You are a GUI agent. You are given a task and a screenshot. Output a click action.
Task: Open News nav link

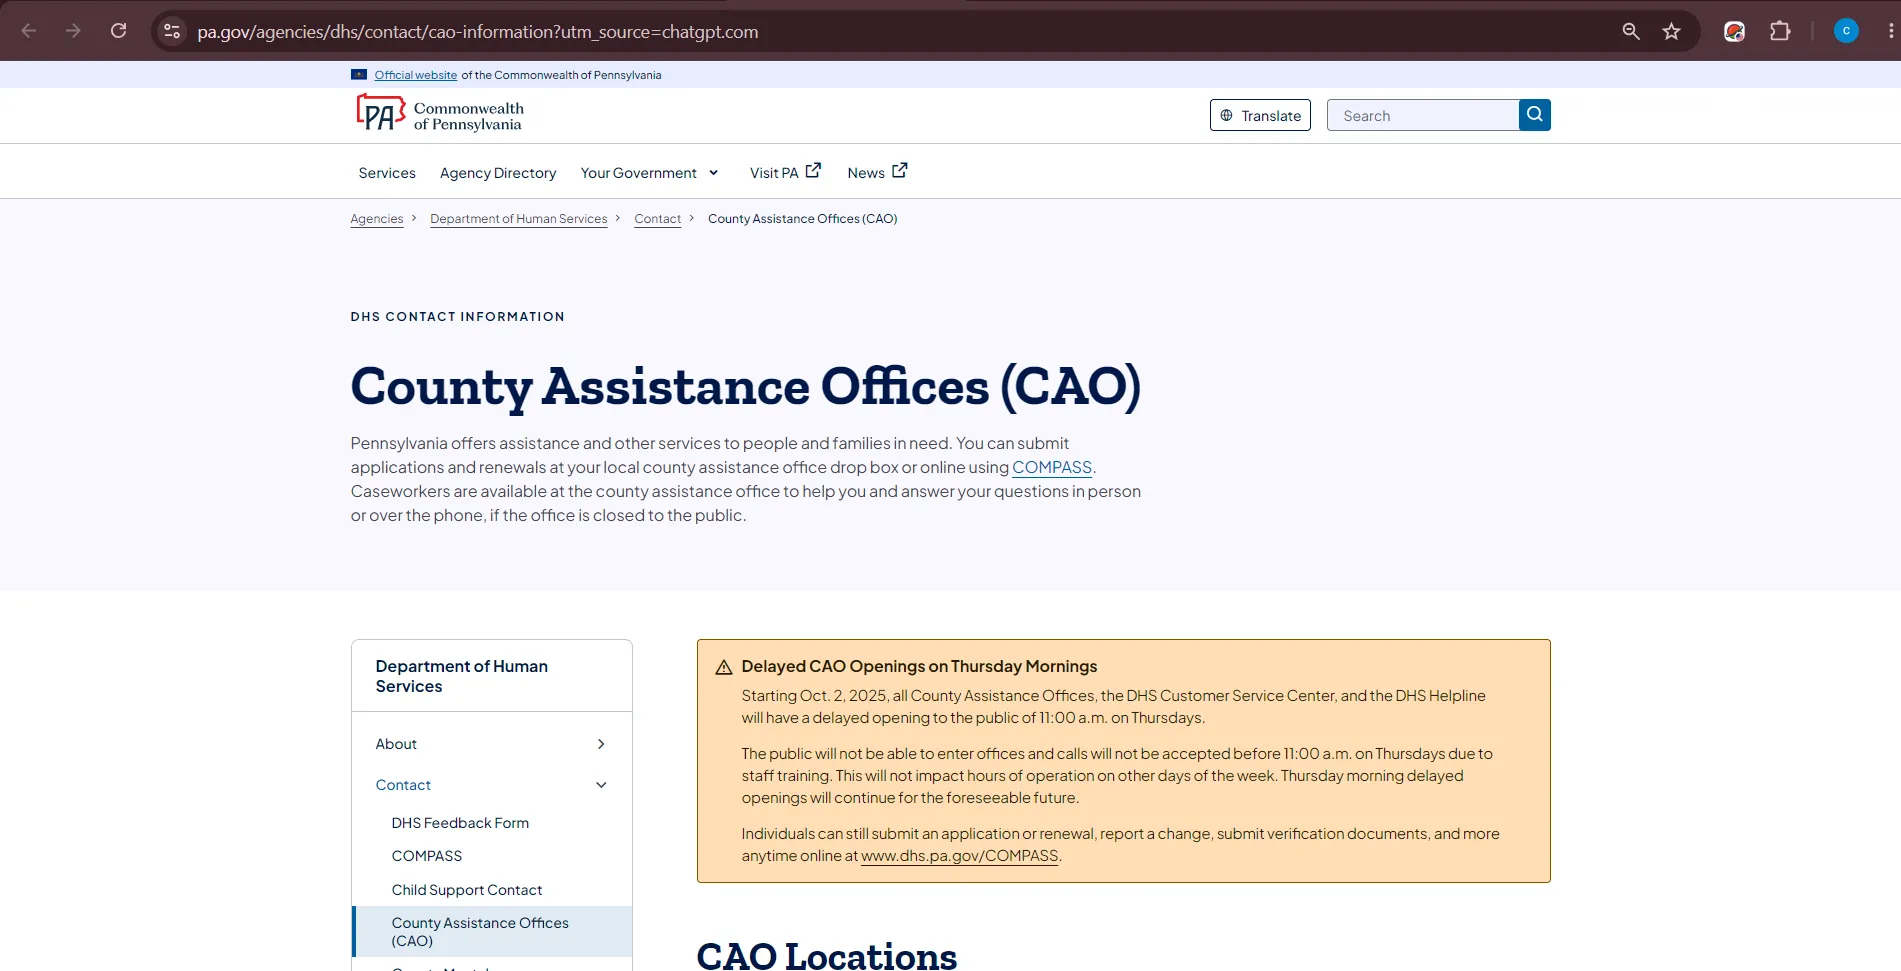point(866,173)
